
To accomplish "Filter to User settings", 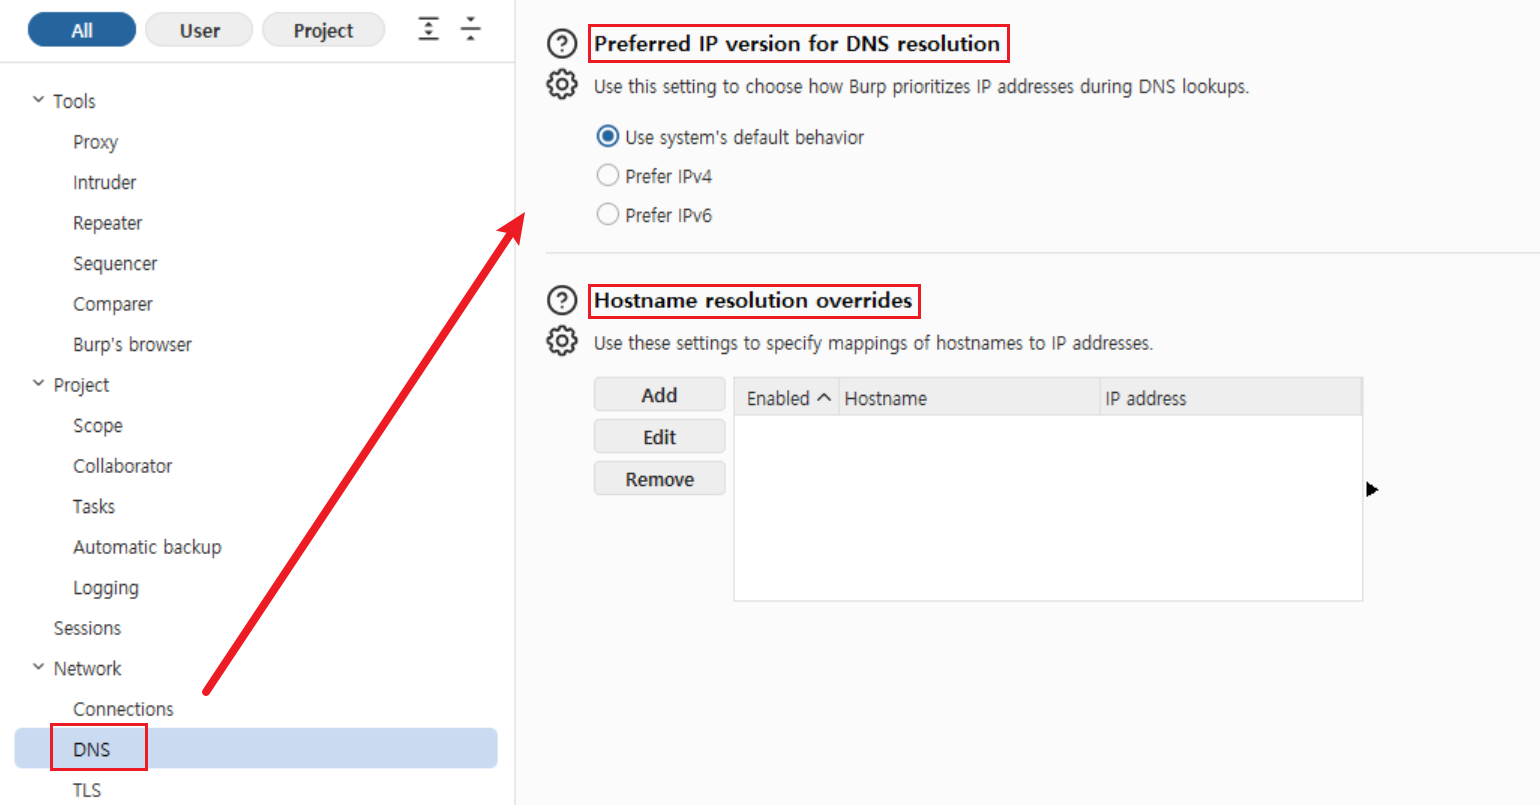I will tap(200, 30).
